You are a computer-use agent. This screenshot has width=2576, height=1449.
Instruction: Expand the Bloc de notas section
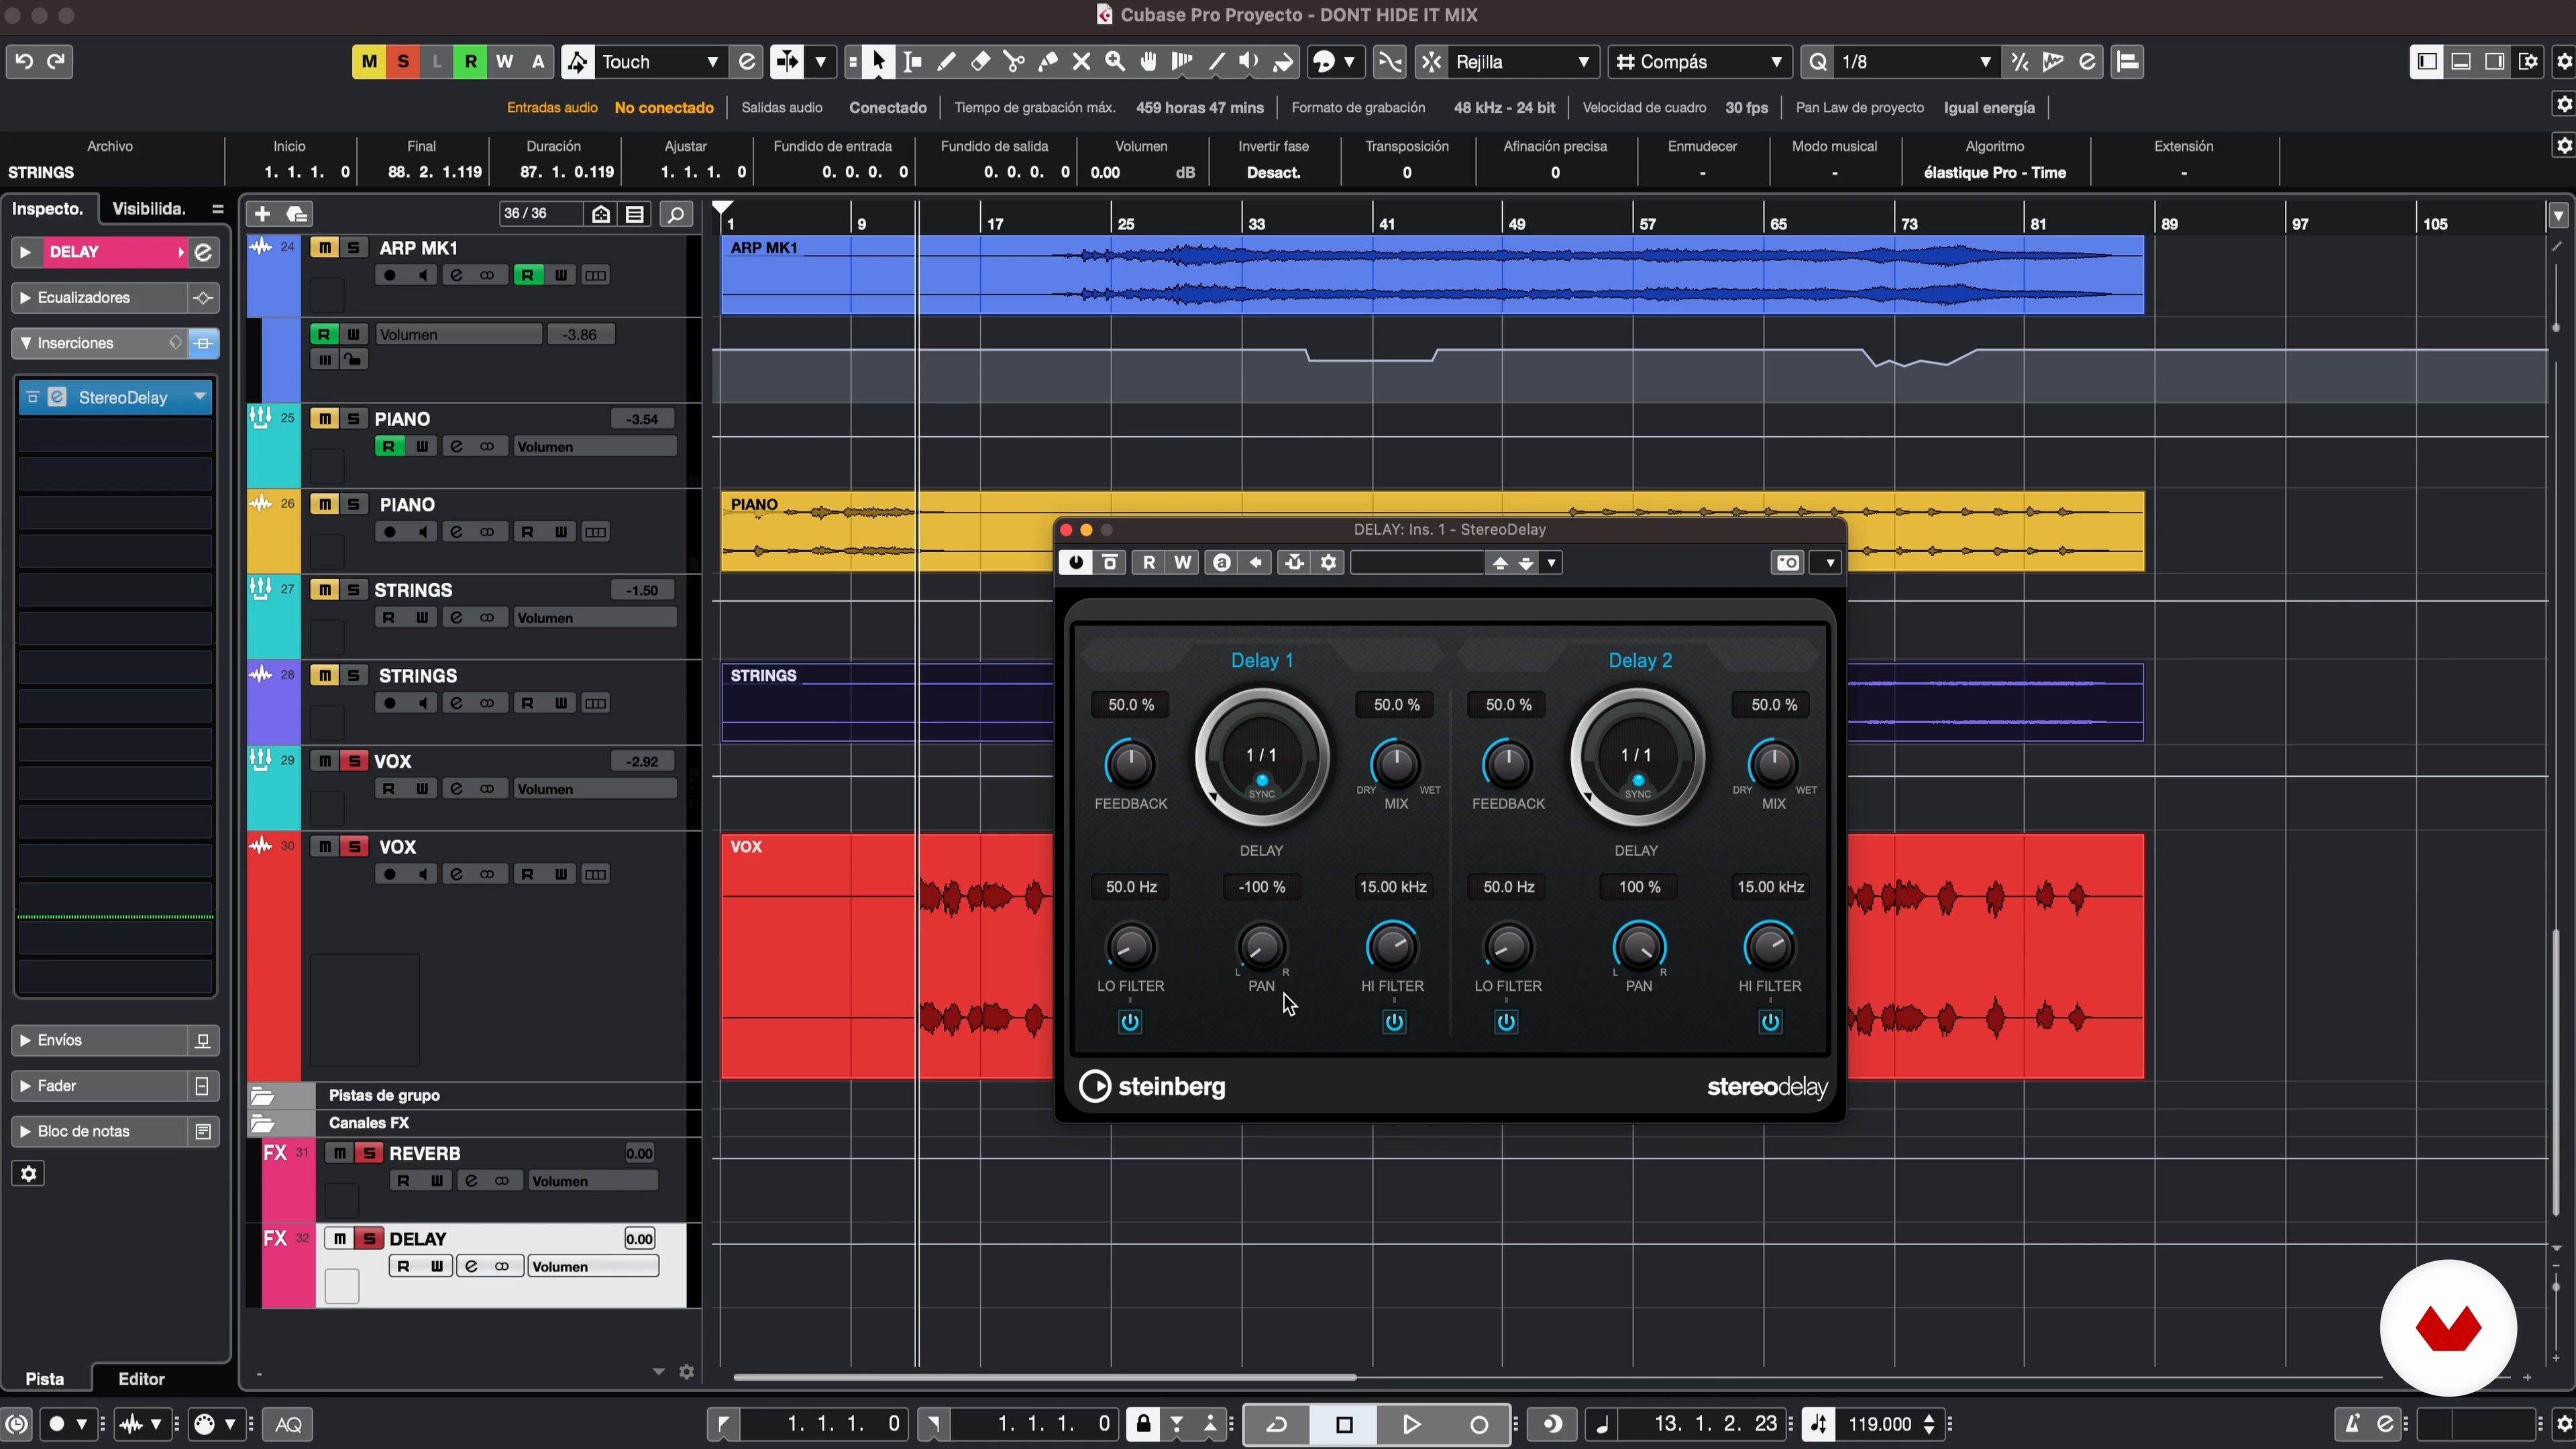[26, 1131]
